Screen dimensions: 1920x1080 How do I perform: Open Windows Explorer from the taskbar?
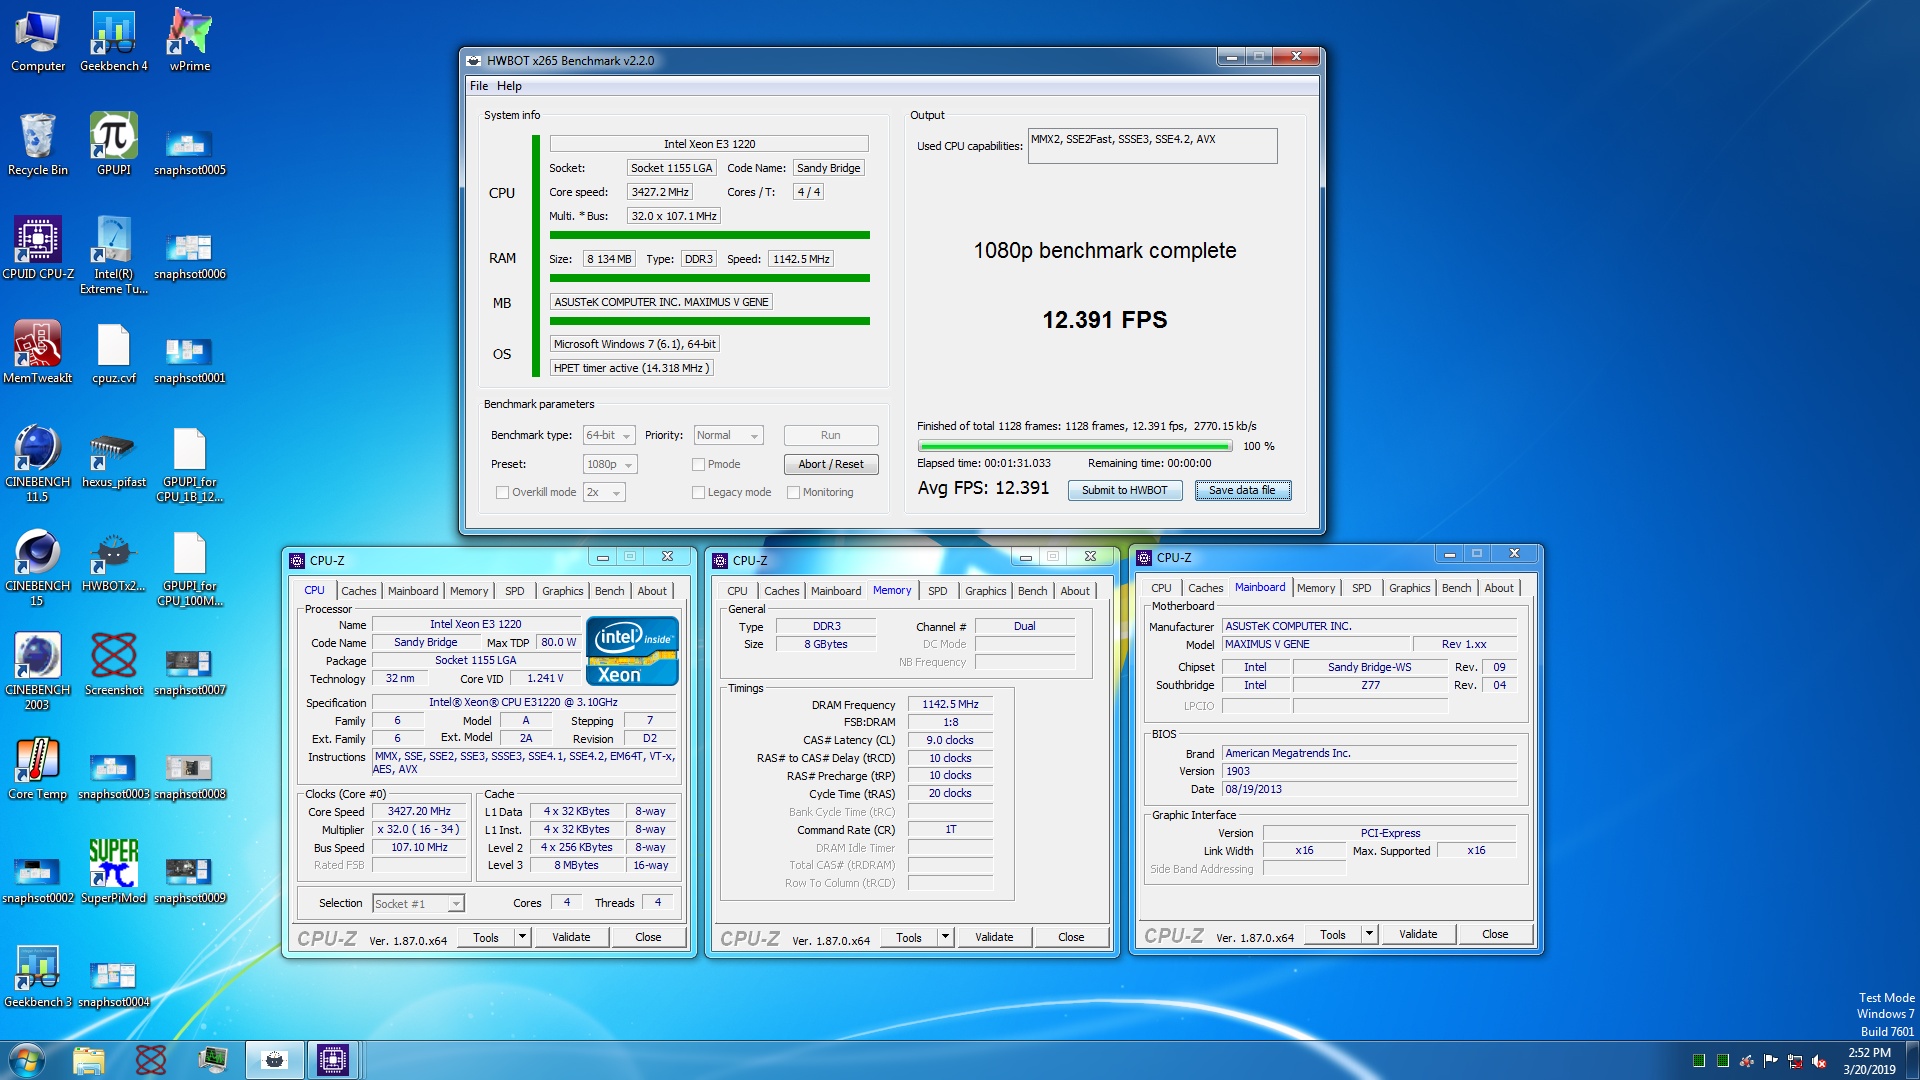pos(88,1060)
